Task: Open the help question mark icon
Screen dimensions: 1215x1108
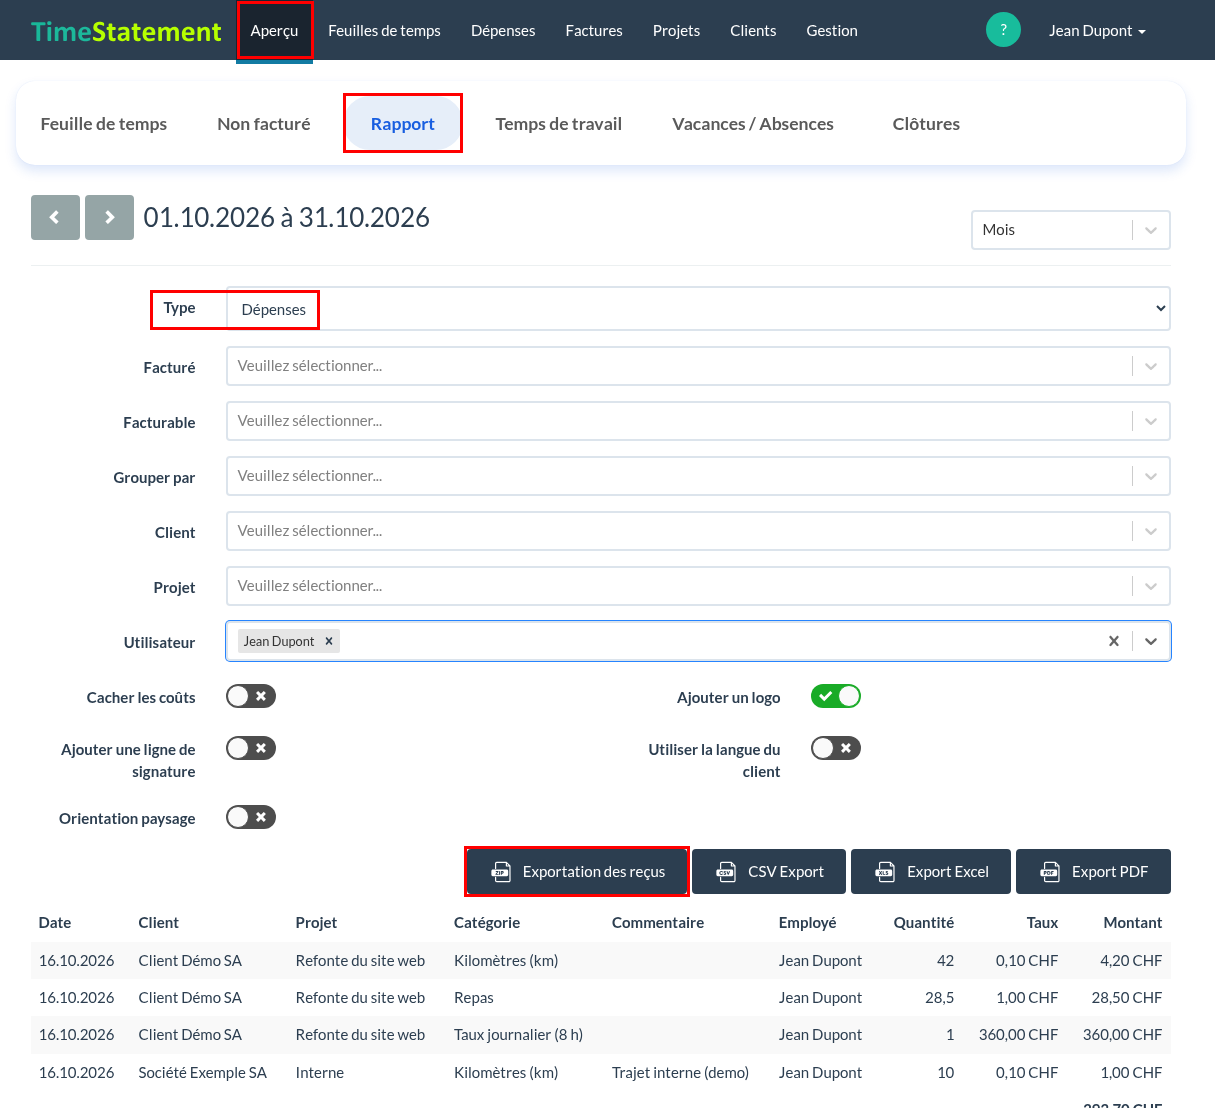Action: pos(1003,30)
